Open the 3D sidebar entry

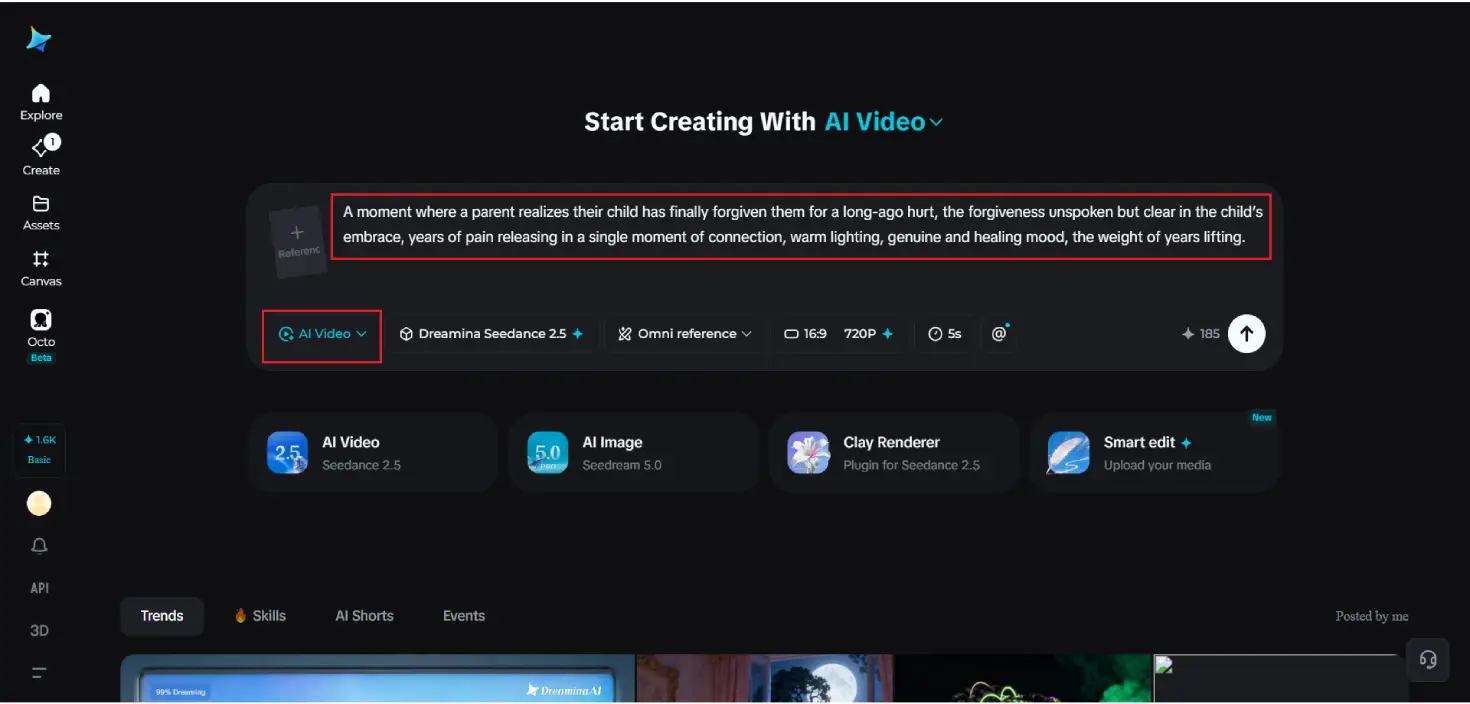coord(39,630)
